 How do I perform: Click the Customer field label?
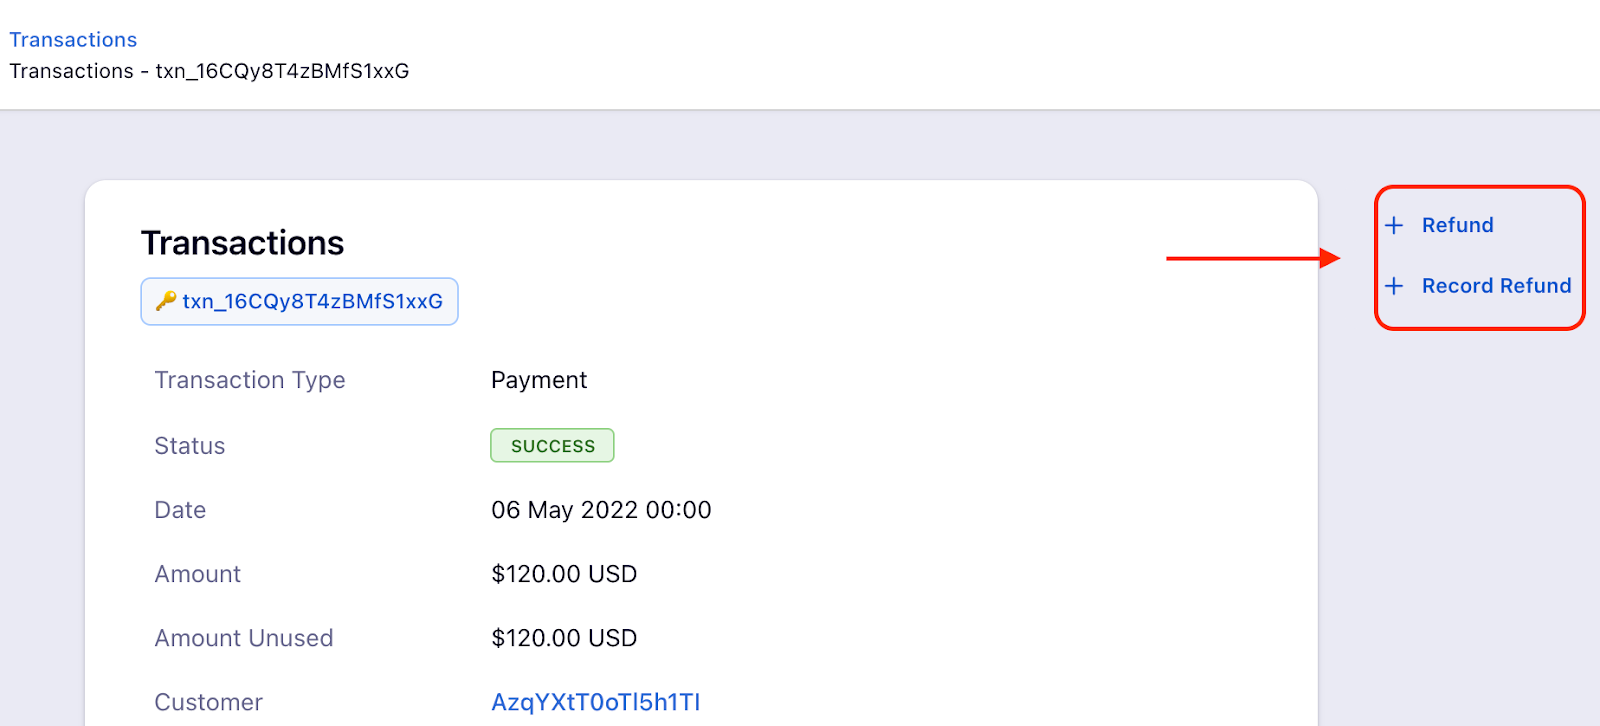coord(208,702)
